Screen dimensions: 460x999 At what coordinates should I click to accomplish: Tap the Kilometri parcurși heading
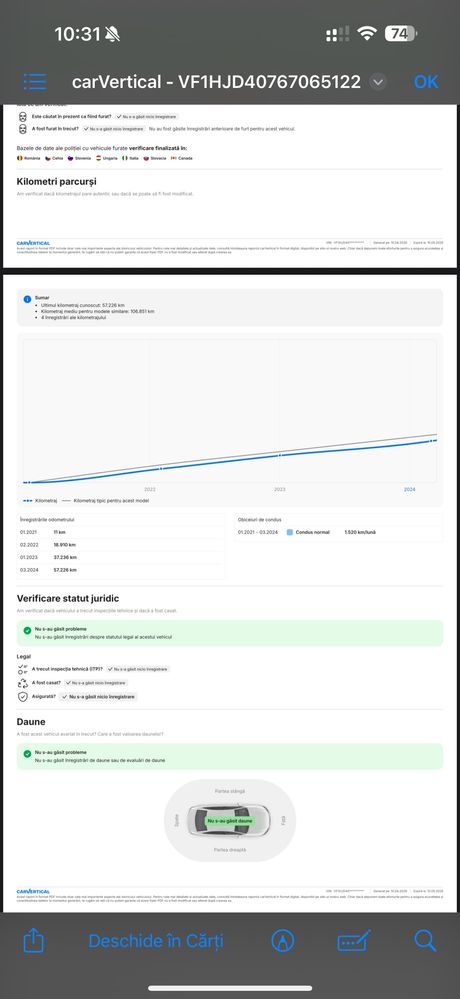coord(57,182)
